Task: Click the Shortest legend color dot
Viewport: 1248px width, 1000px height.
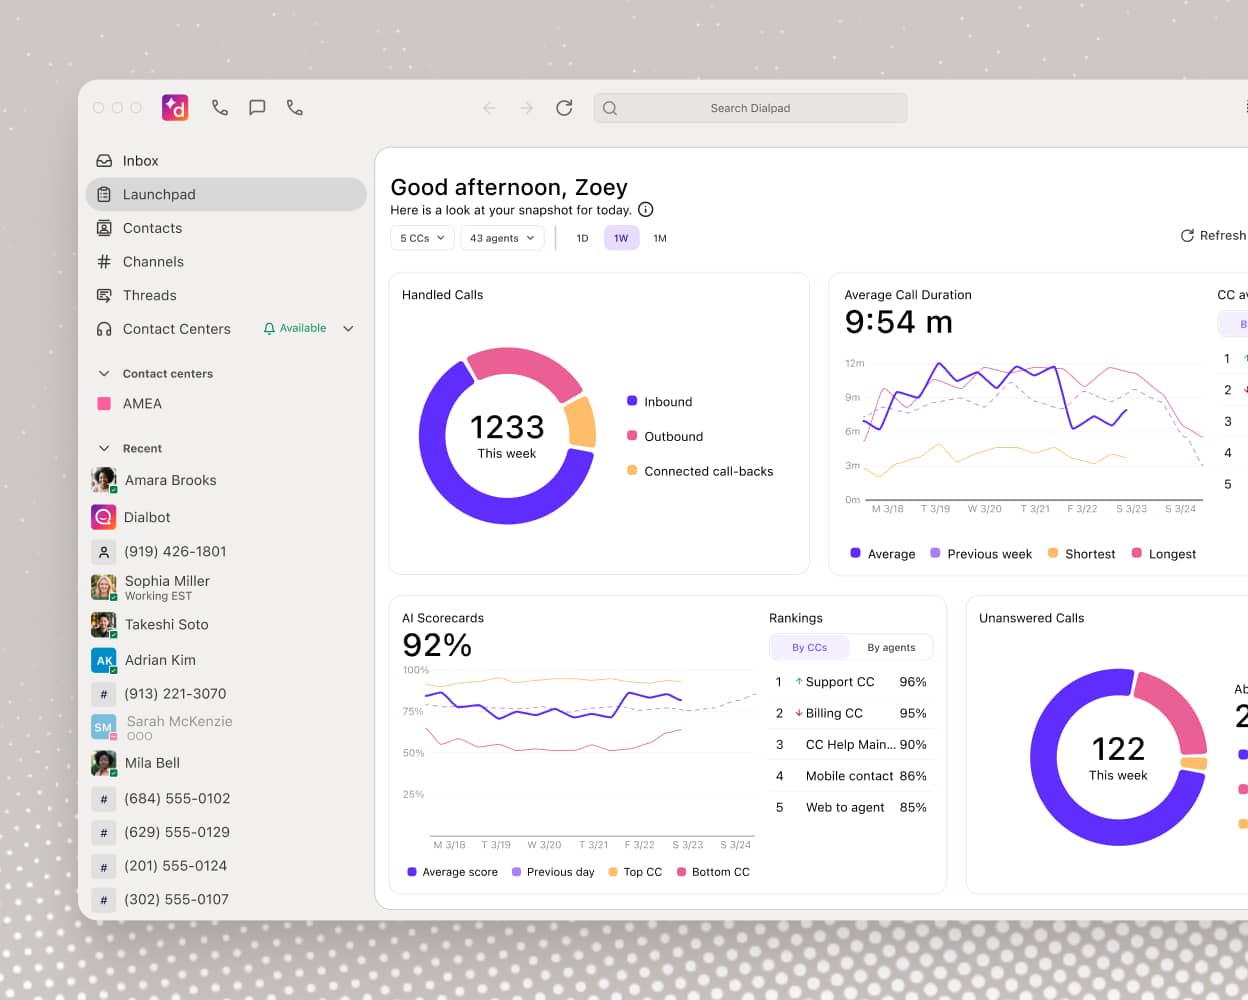Action: pos(1053,552)
